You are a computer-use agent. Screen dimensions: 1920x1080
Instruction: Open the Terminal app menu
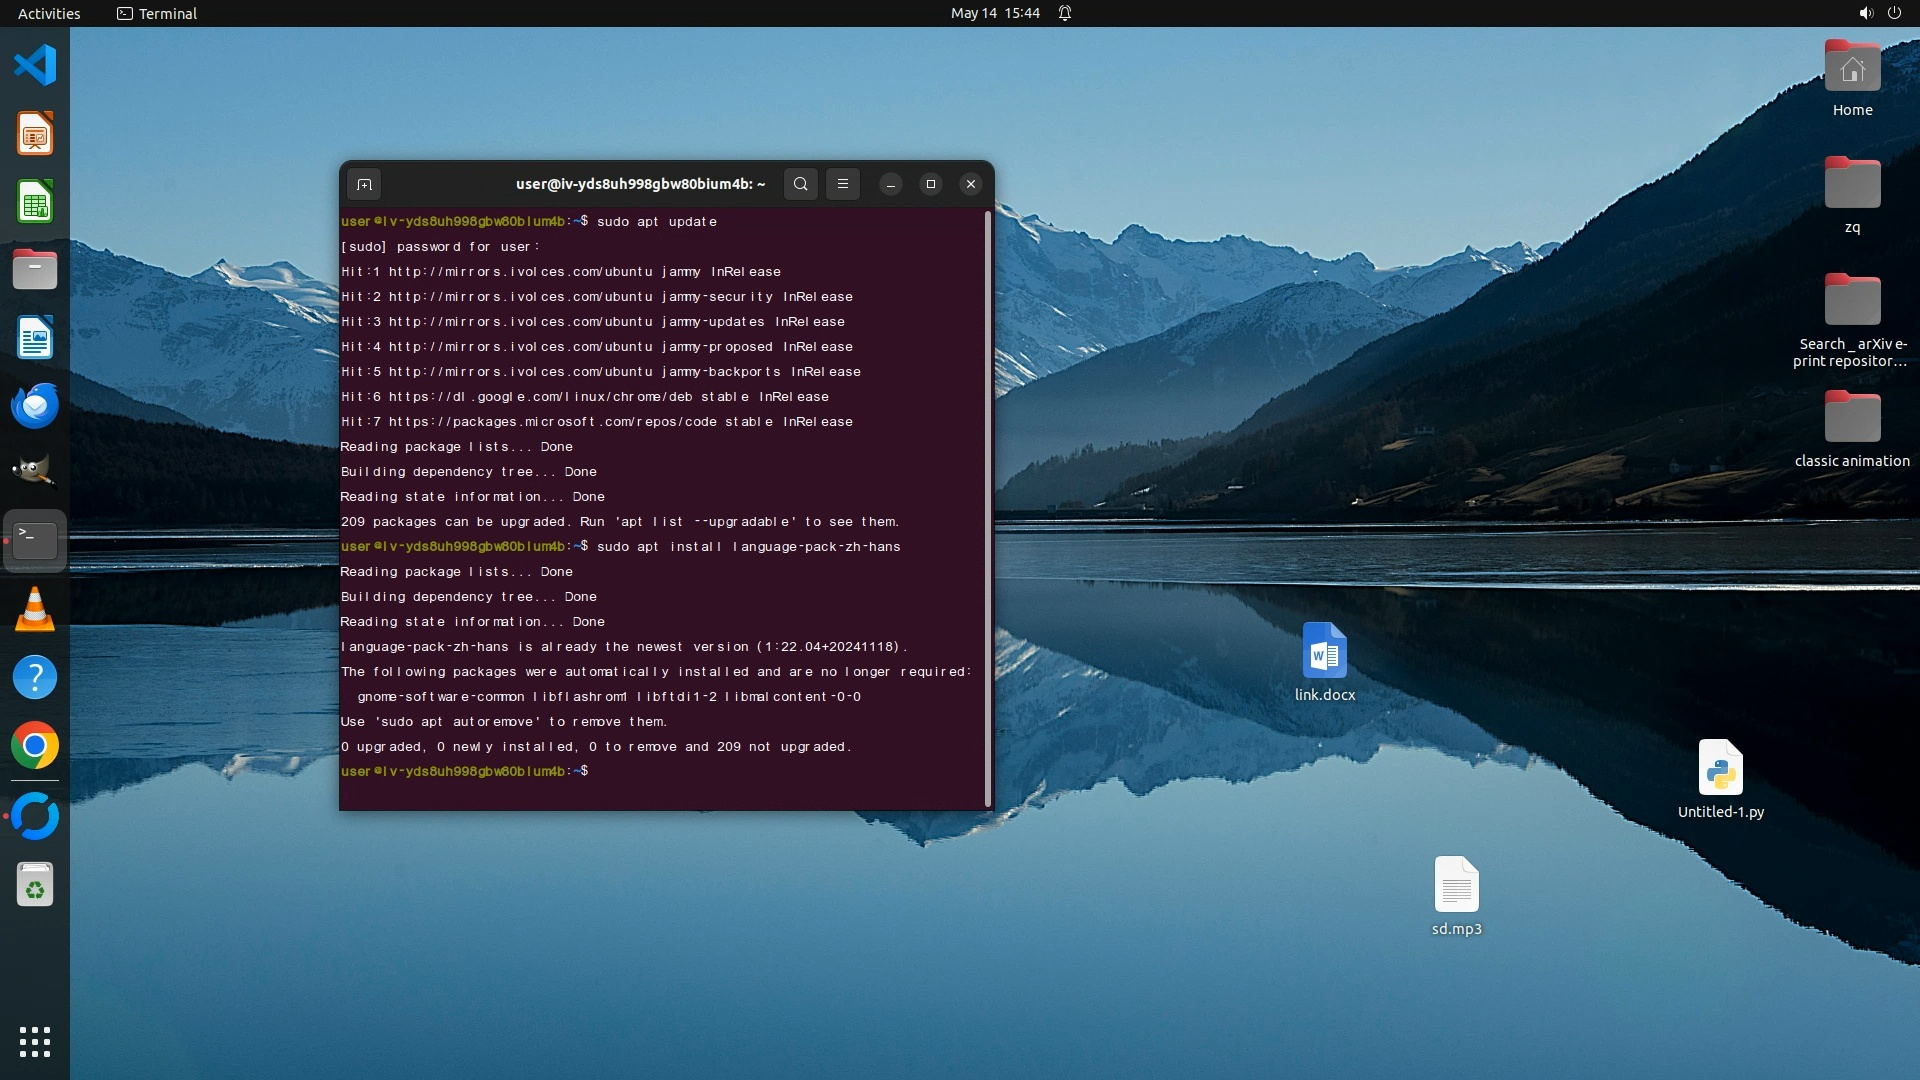[157, 13]
